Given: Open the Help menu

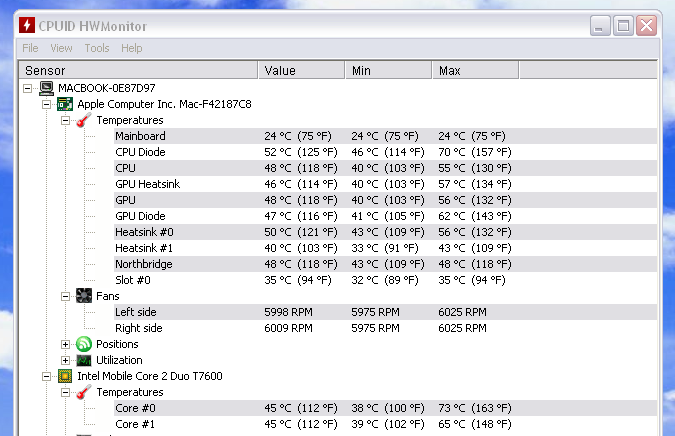Looking at the screenshot, I should click(131, 48).
